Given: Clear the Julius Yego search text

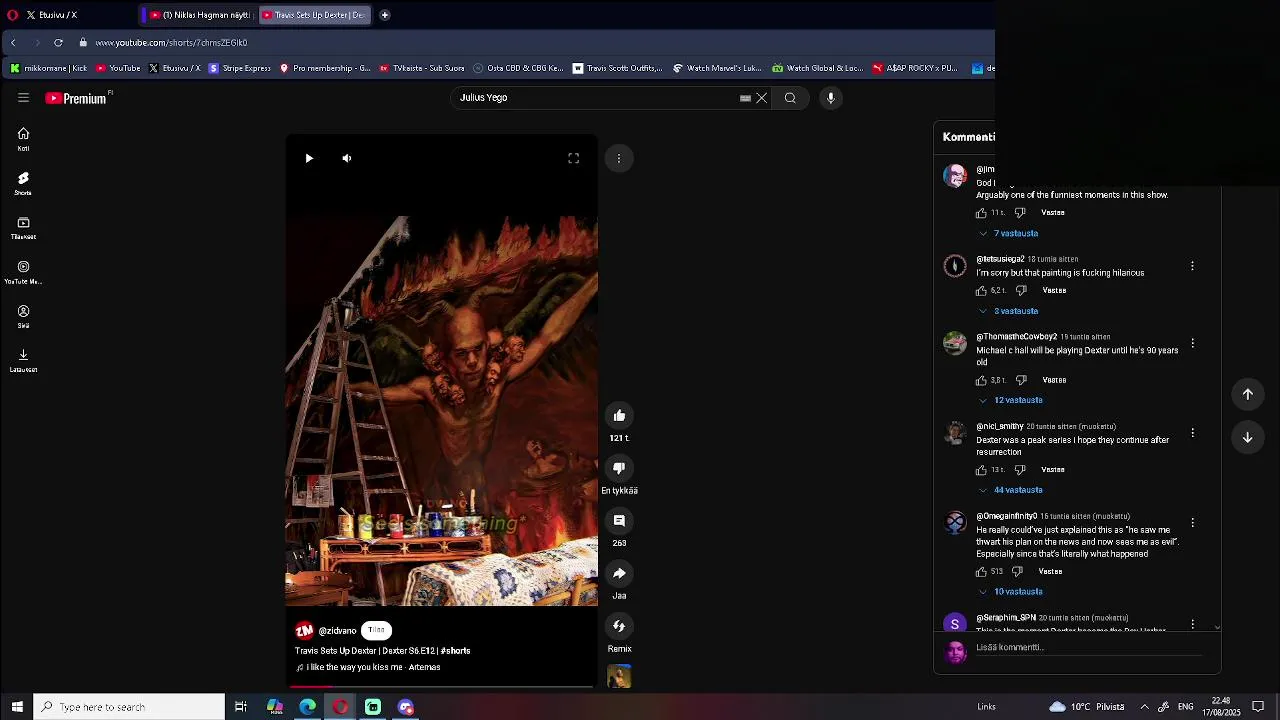Looking at the screenshot, I should click(761, 98).
